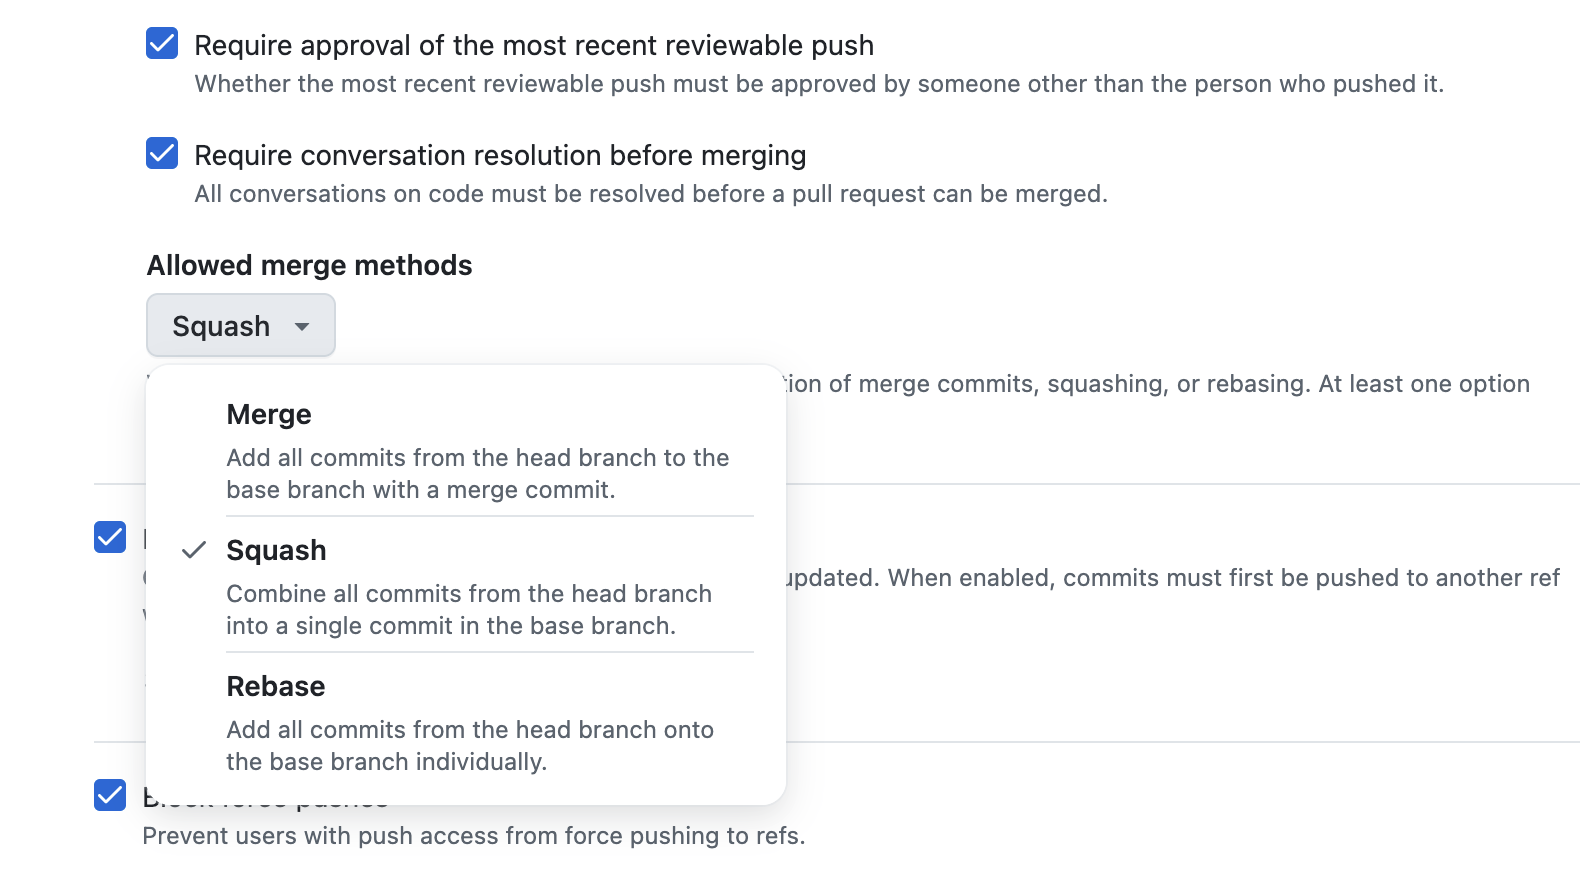The height and width of the screenshot is (872, 1580).
Task: Click the "Squash" entry in the open menu
Action: pyautogui.click(x=276, y=549)
